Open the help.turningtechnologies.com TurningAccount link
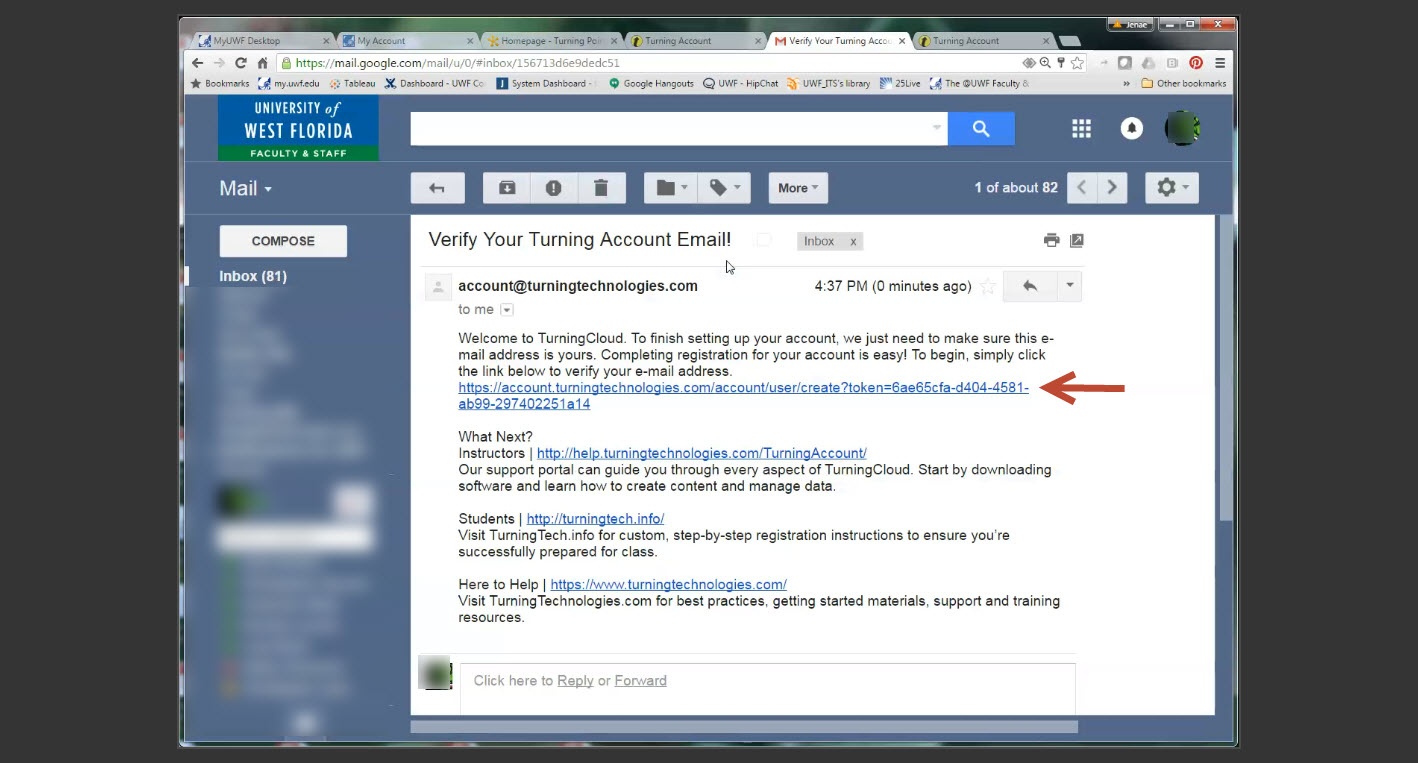The width and height of the screenshot is (1418, 763). point(702,453)
